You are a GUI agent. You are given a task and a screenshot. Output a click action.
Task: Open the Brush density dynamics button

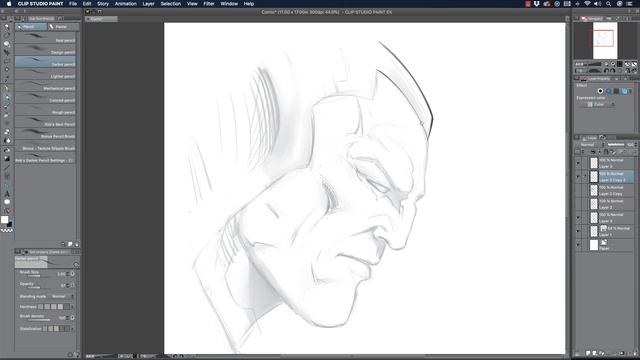(72, 318)
